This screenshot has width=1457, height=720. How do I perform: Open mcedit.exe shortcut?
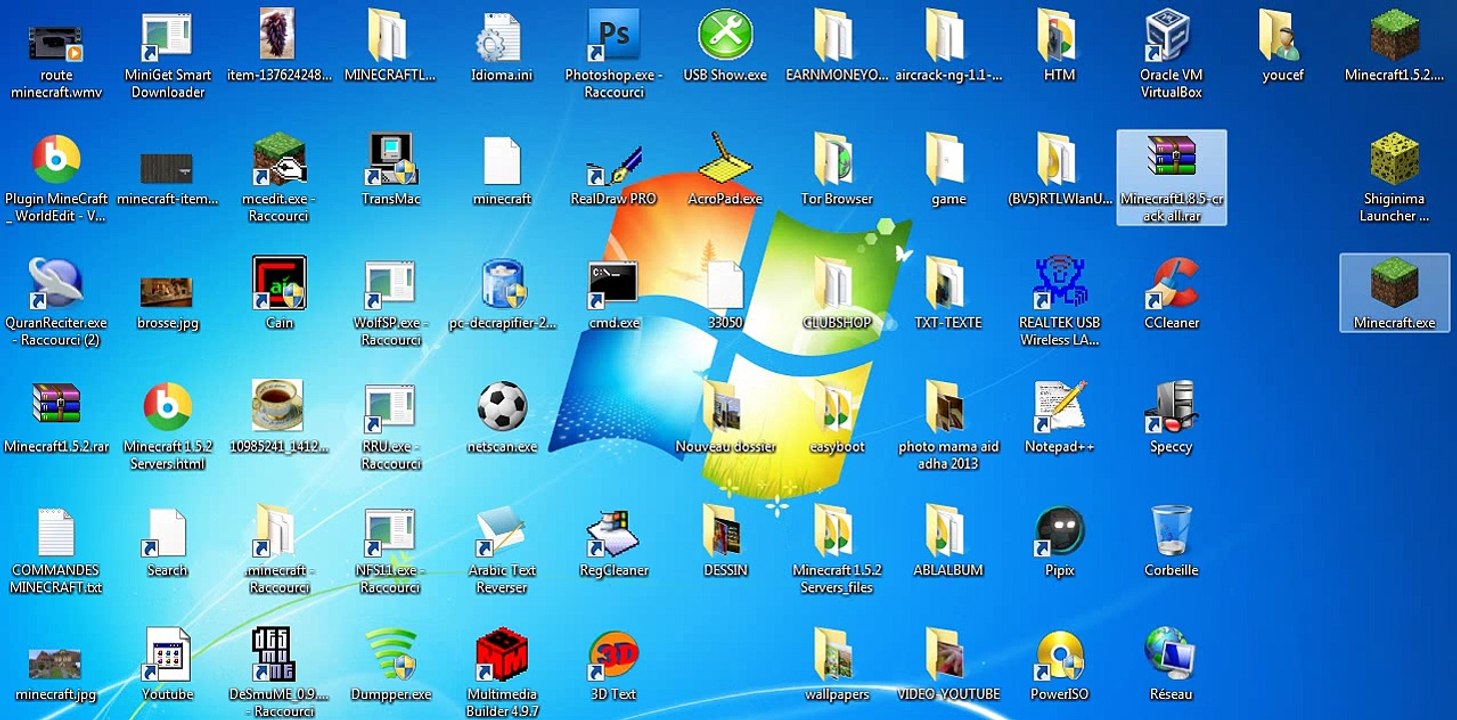pyautogui.click(x=279, y=160)
